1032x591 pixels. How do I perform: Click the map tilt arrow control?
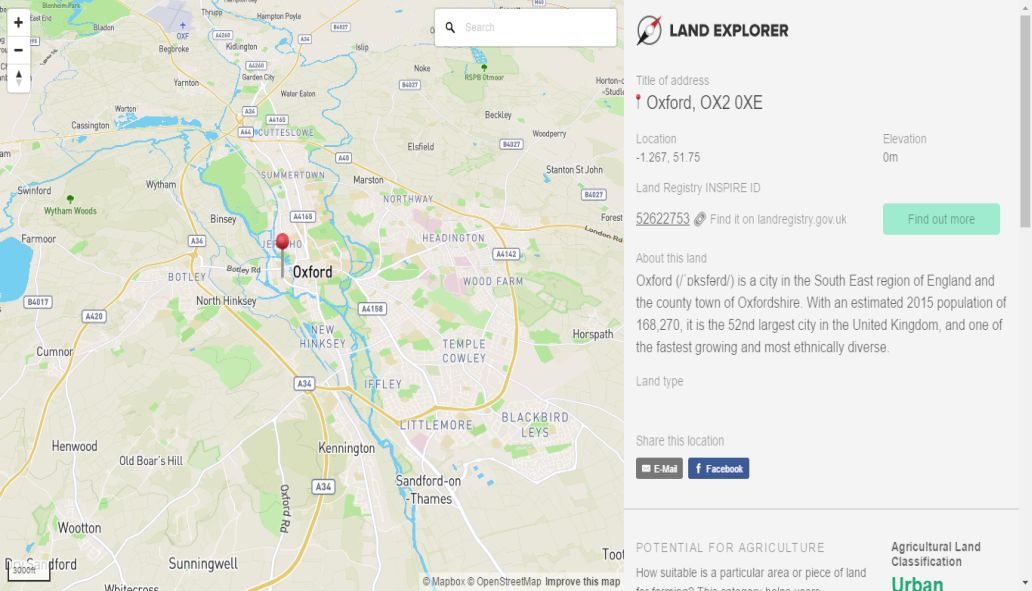[x=18, y=76]
